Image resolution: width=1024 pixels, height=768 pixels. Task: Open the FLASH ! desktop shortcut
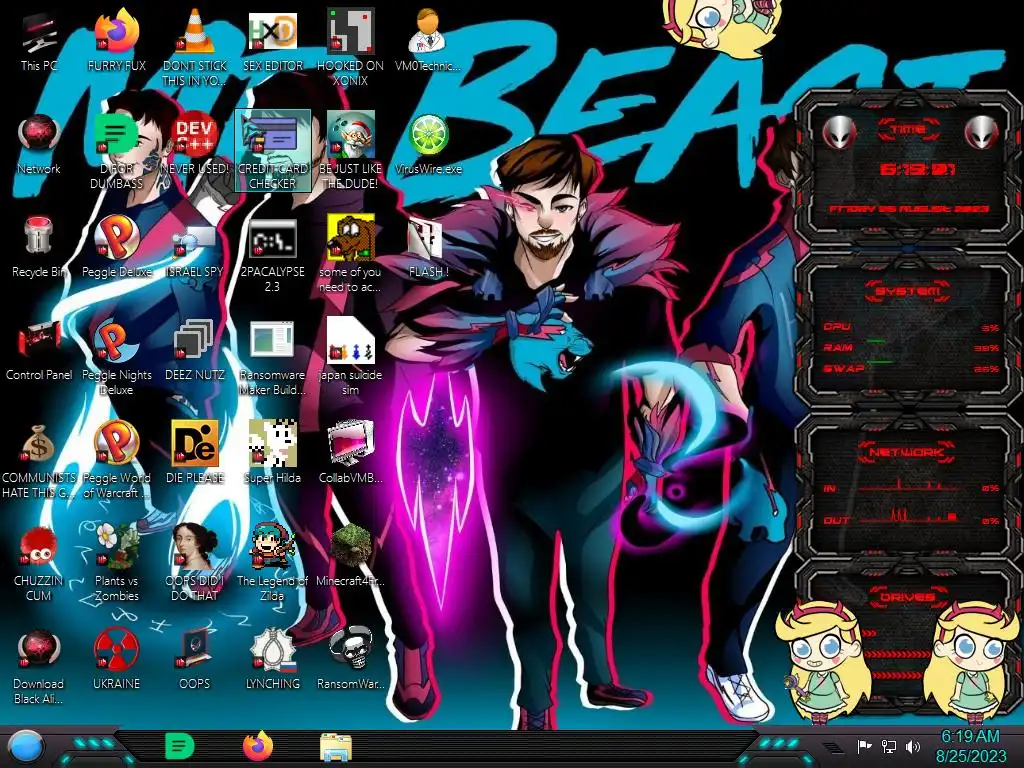pyautogui.click(x=428, y=248)
